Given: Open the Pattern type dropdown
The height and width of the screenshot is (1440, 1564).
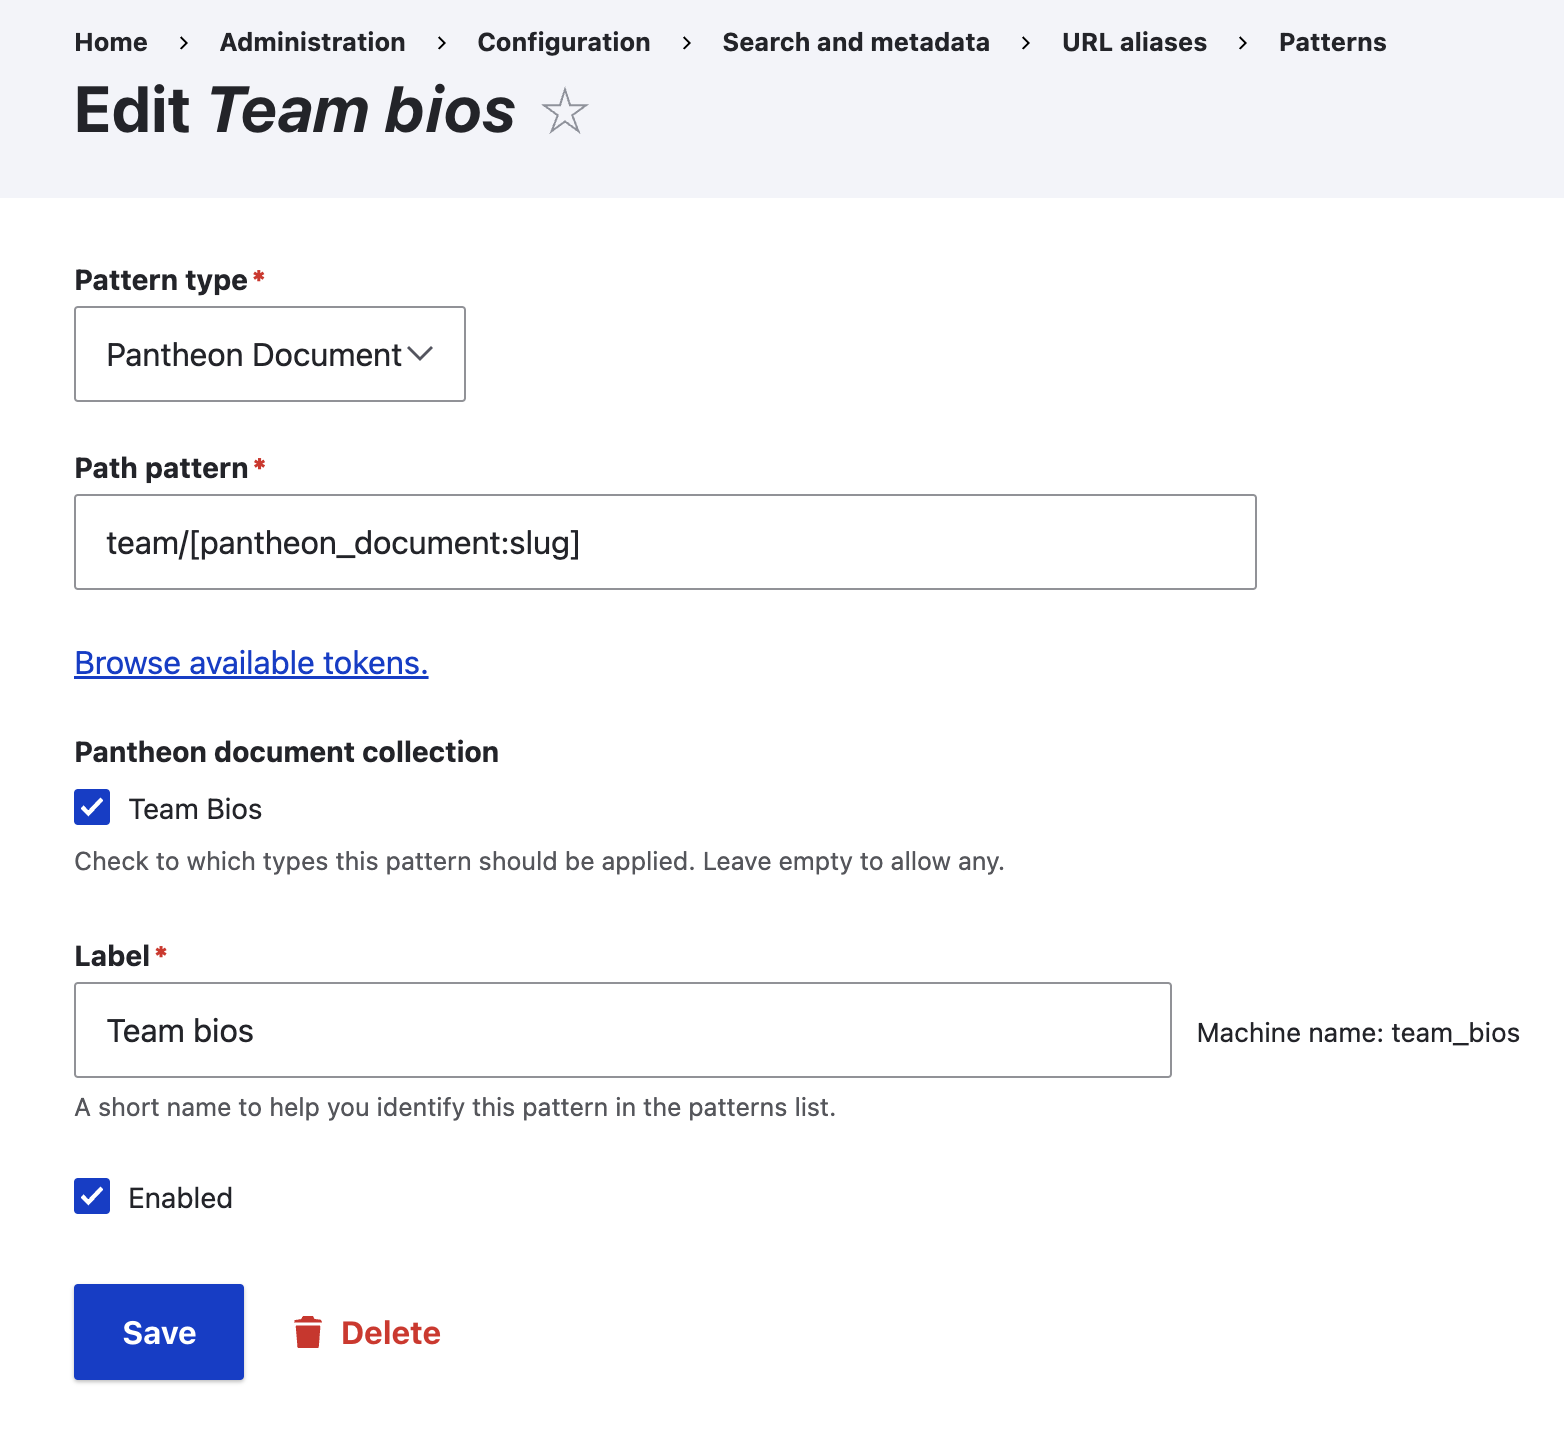Looking at the screenshot, I should tap(269, 354).
